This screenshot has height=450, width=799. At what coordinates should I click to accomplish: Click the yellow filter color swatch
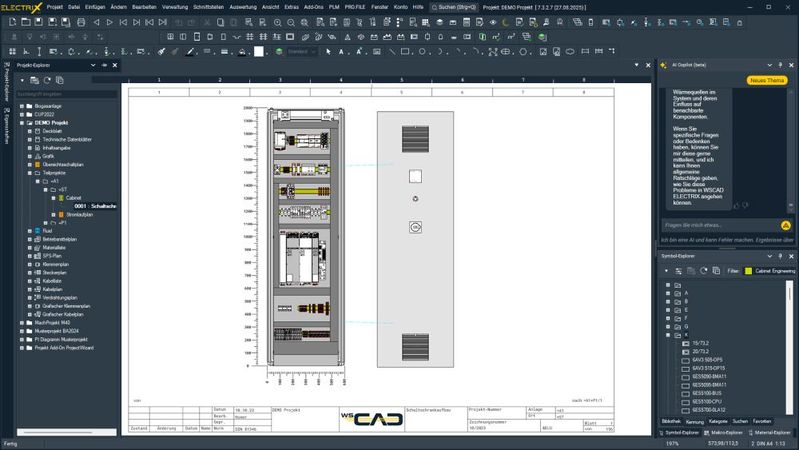[748, 271]
